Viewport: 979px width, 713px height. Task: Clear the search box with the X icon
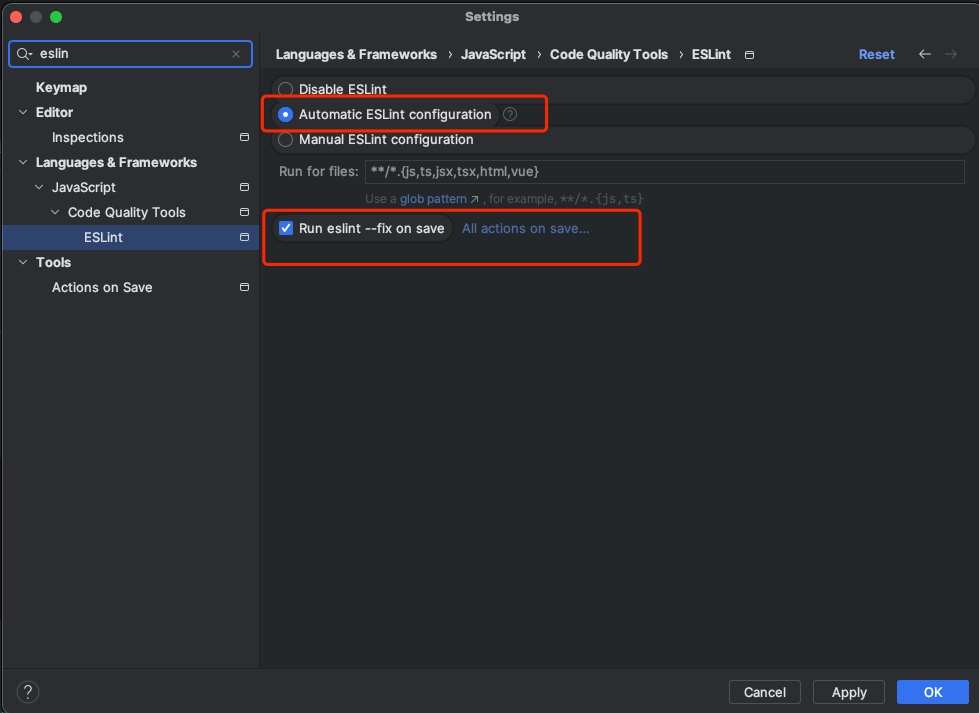click(236, 53)
